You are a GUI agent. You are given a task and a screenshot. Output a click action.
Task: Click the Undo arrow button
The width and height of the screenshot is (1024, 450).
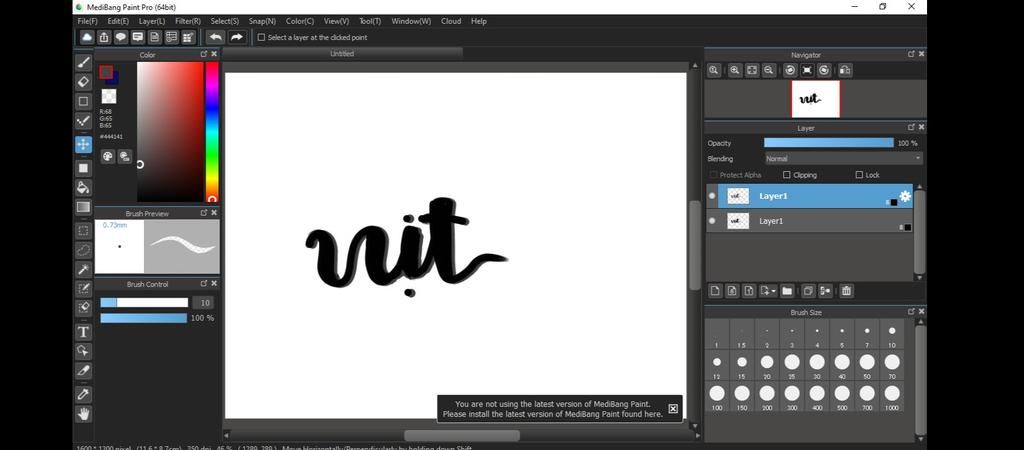tap(215, 37)
